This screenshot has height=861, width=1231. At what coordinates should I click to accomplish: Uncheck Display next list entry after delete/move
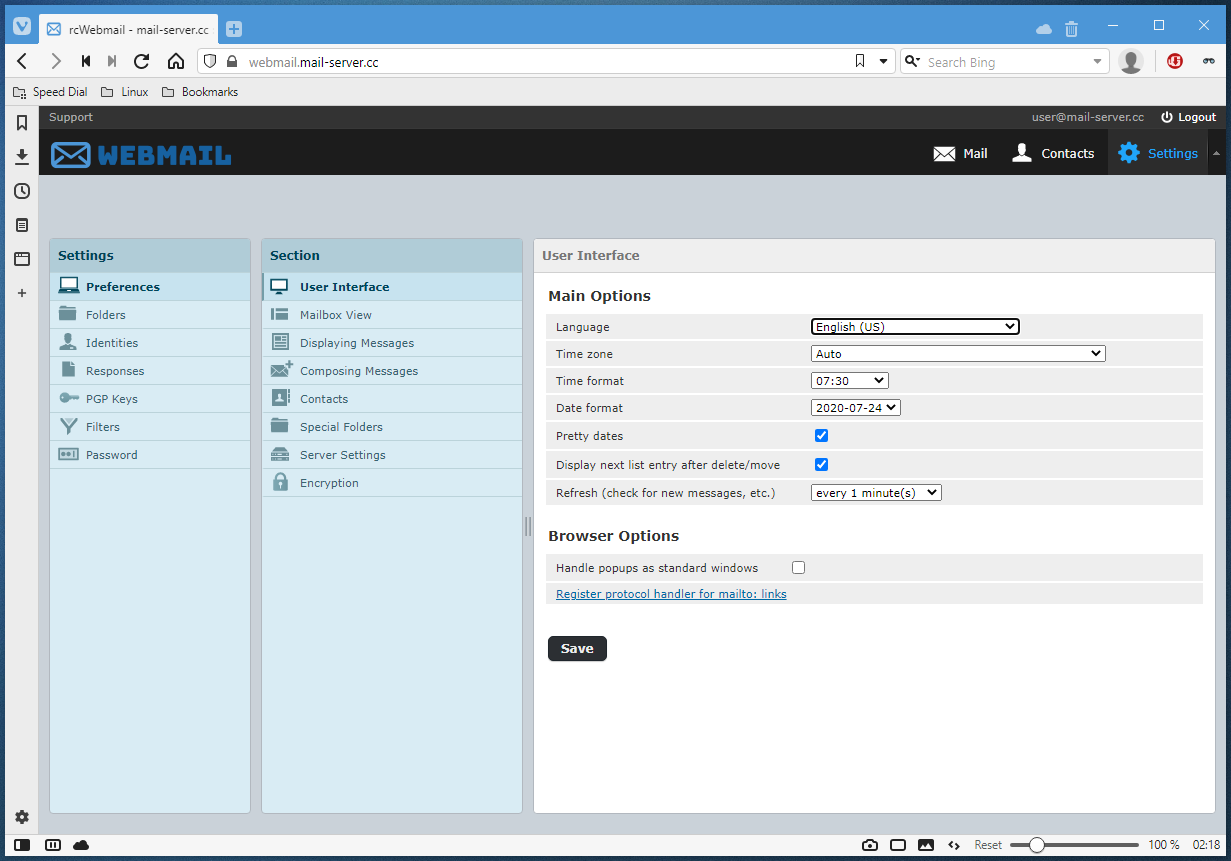[822, 464]
